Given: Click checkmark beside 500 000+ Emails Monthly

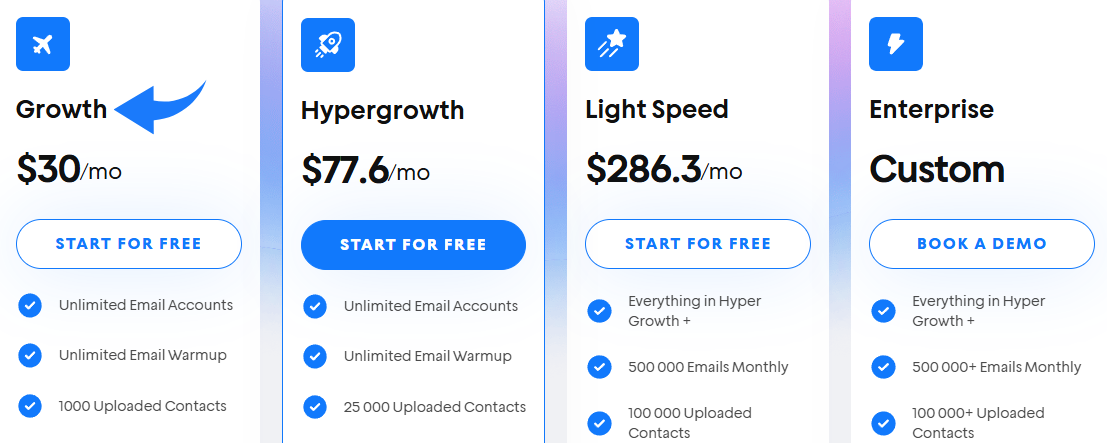Looking at the screenshot, I should click(x=883, y=367).
